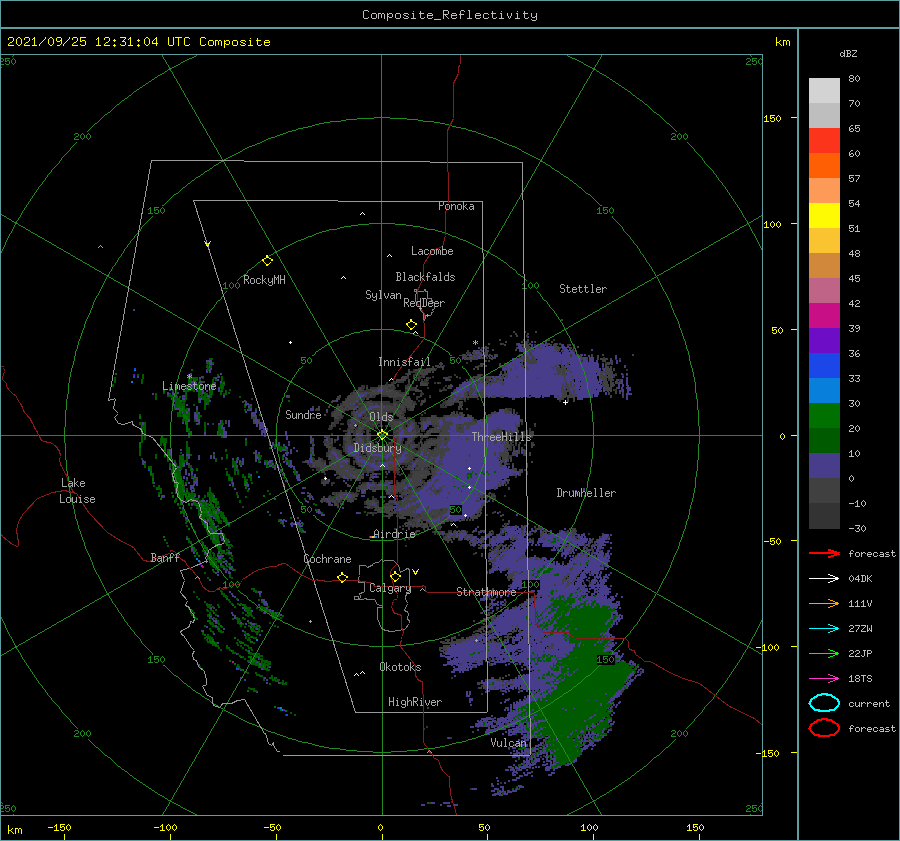Click the RedDeer city label
The height and width of the screenshot is (841, 900).
424,303
